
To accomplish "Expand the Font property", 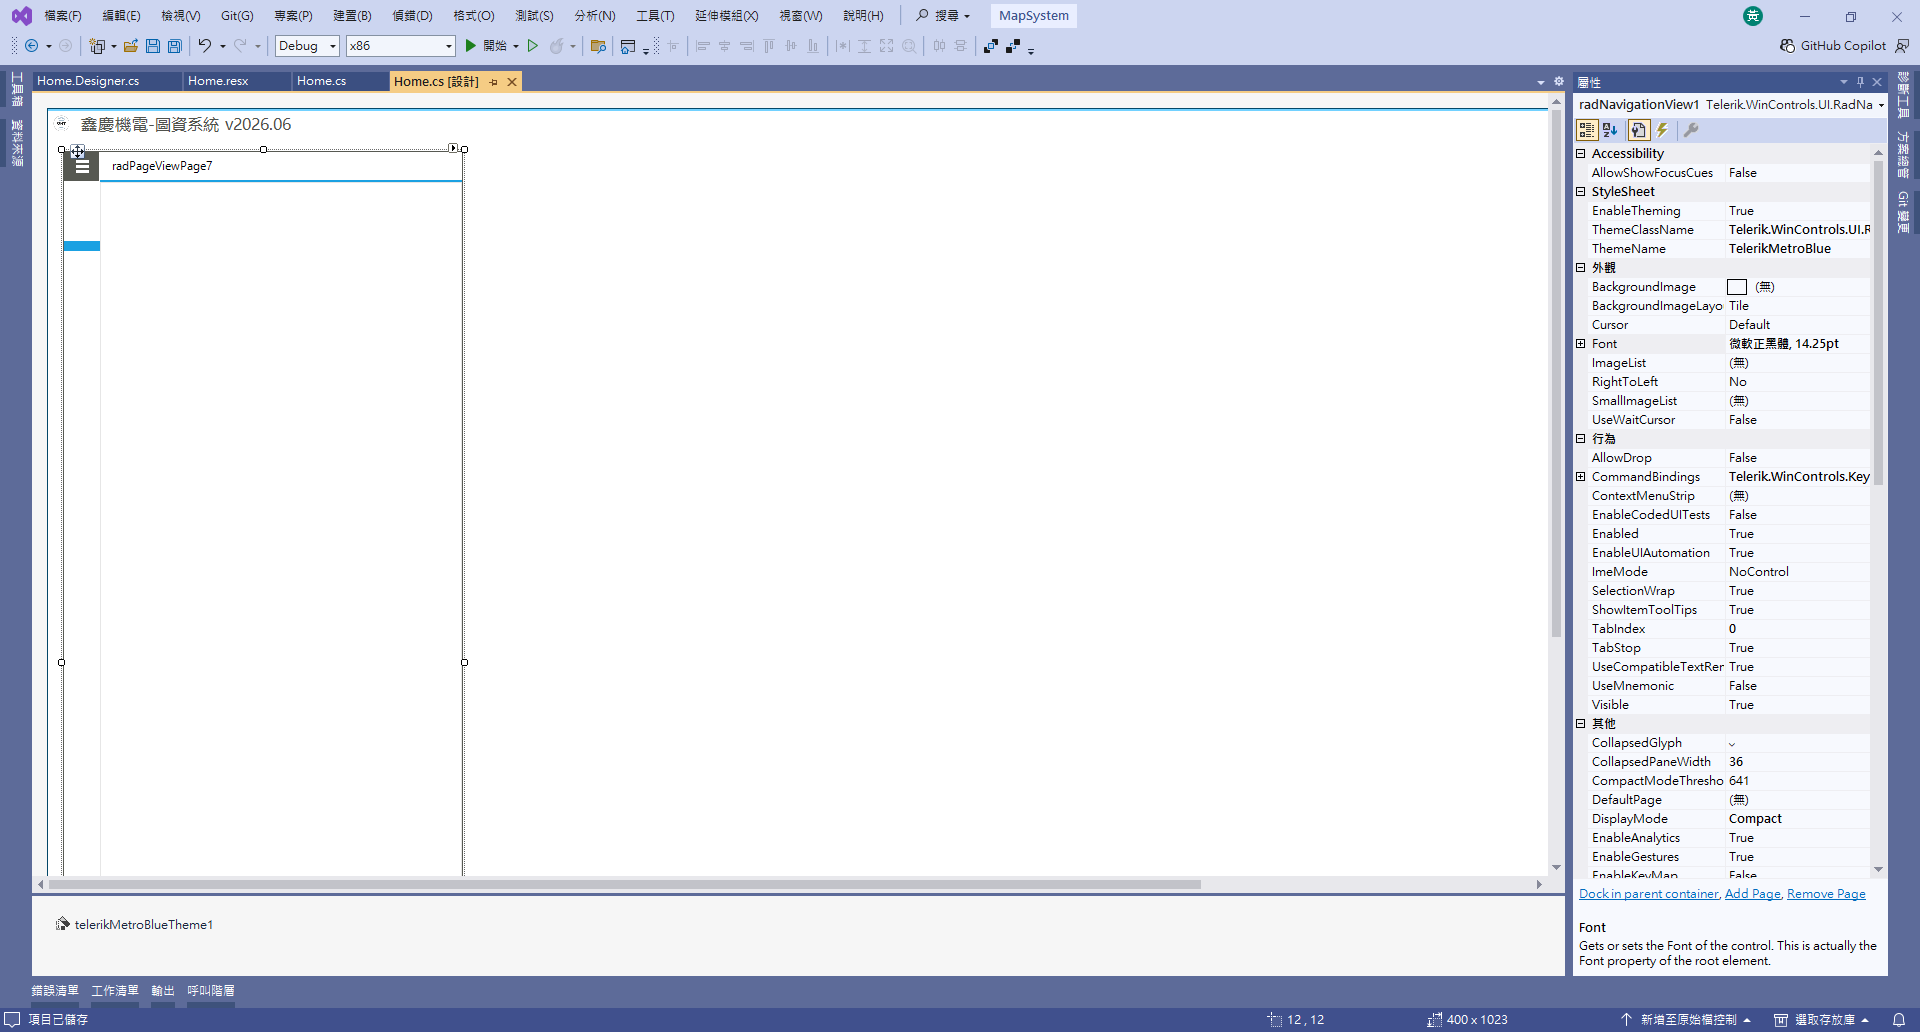I will 1581,344.
